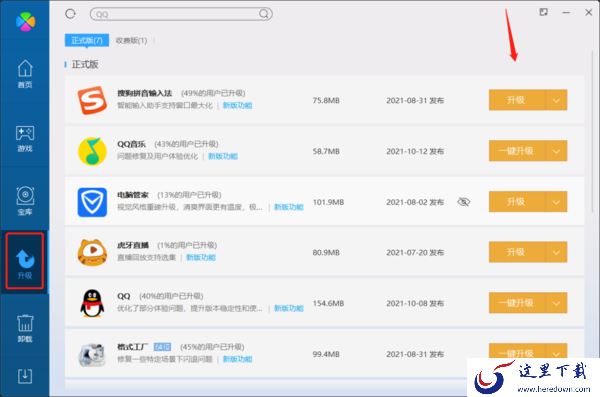Click the vertical scrollbar on the right
The width and height of the screenshot is (600, 397).
click(x=592, y=132)
